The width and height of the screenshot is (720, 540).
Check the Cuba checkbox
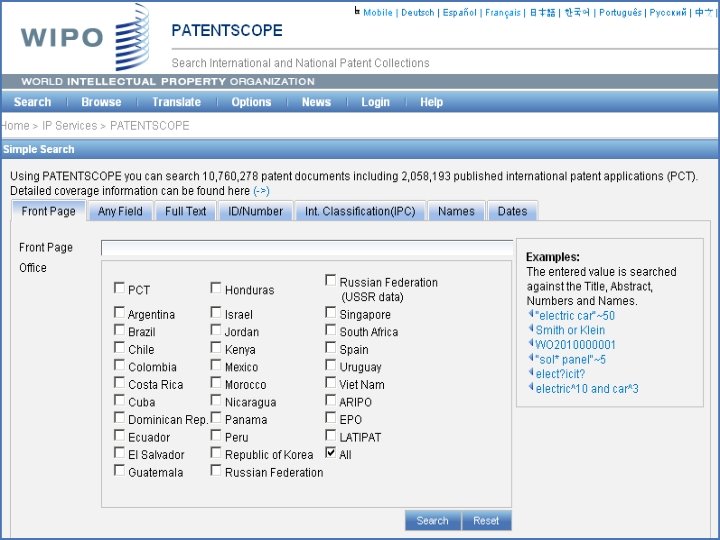coord(119,400)
